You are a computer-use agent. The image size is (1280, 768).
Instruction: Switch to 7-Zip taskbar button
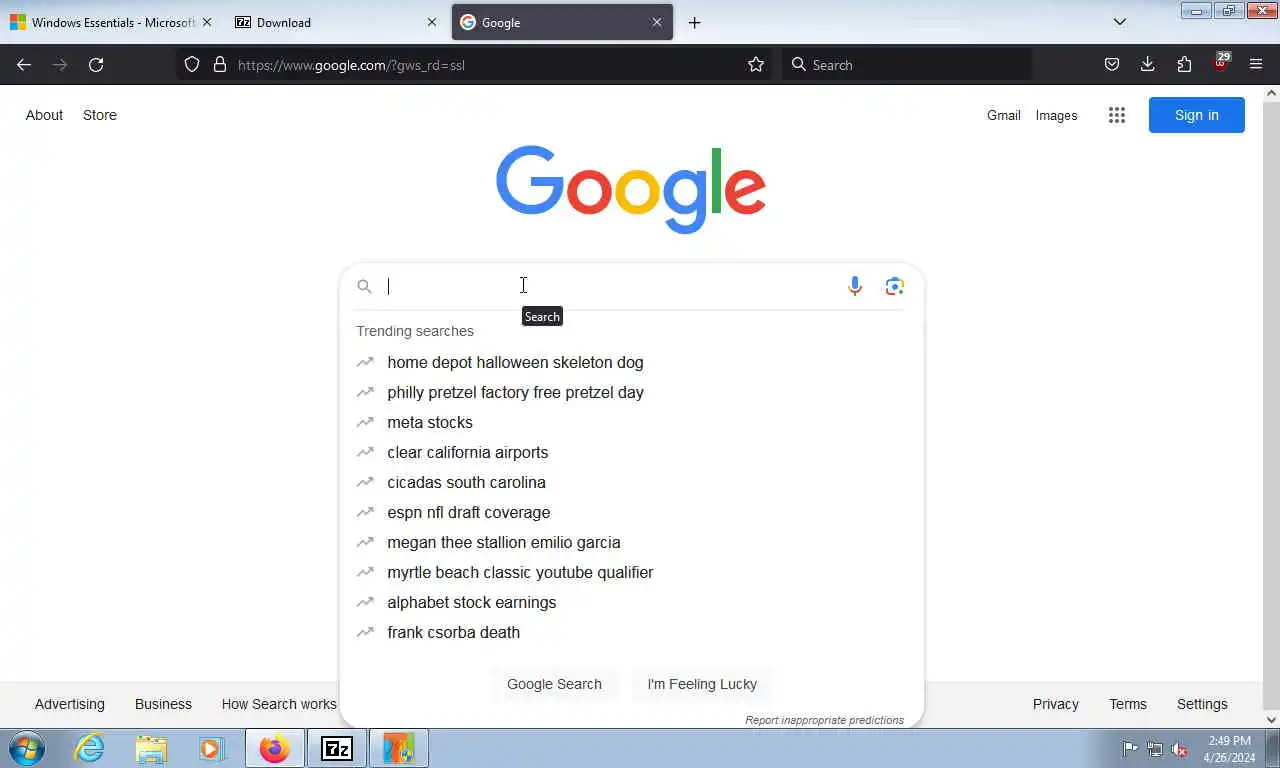[337, 748]
